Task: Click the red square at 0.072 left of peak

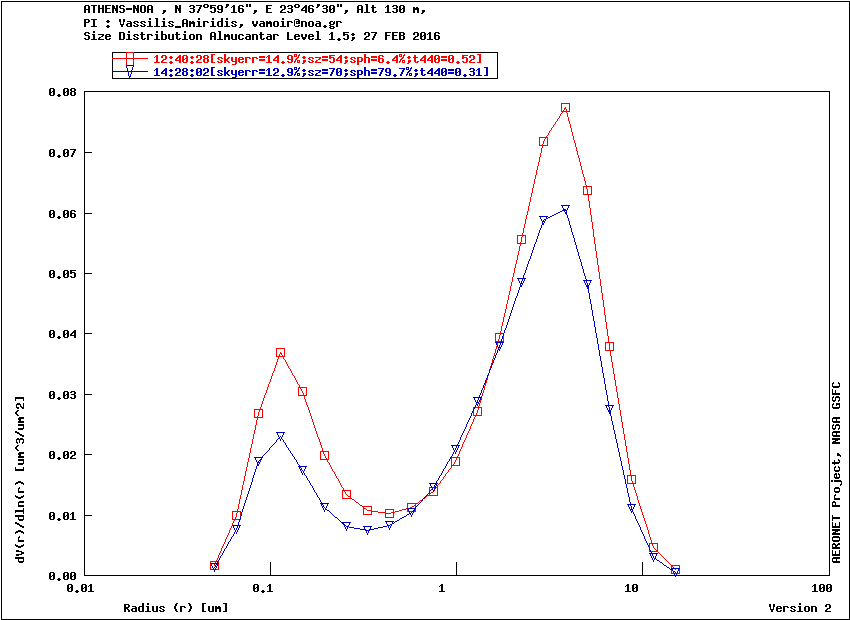Action: click(x=543, y=142)
